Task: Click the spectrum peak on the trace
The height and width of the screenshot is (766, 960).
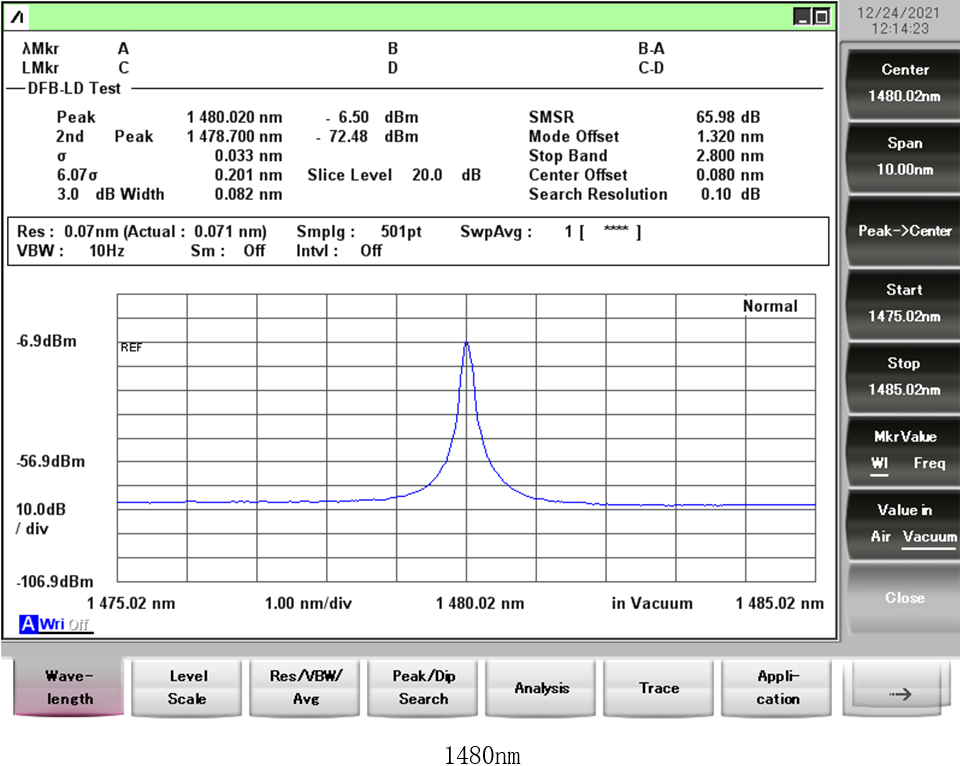Action: (x=467, y=344)
